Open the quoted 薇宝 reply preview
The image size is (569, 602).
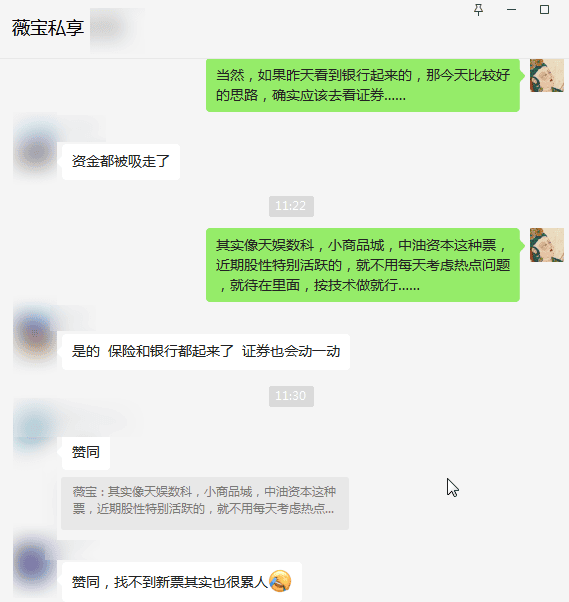(x=205, y=503)
